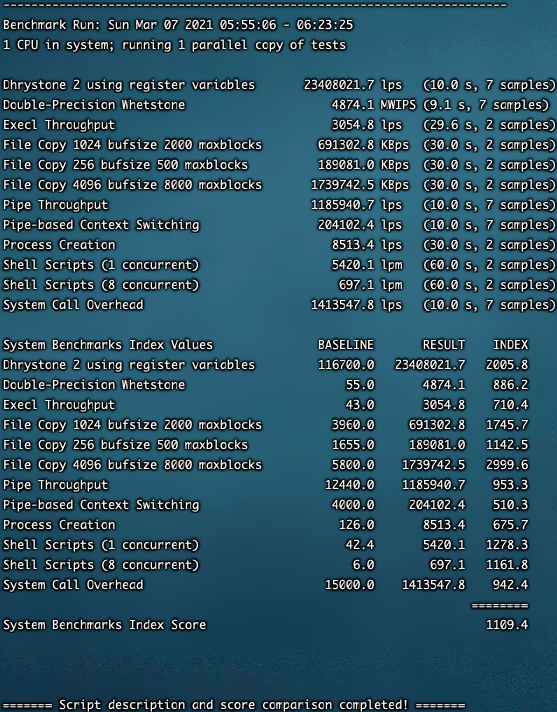Click the "8513.4 lps" Process Creation value
Image resolution: width=557 pixels, height=712 pixels.
[x=366, y=245]
